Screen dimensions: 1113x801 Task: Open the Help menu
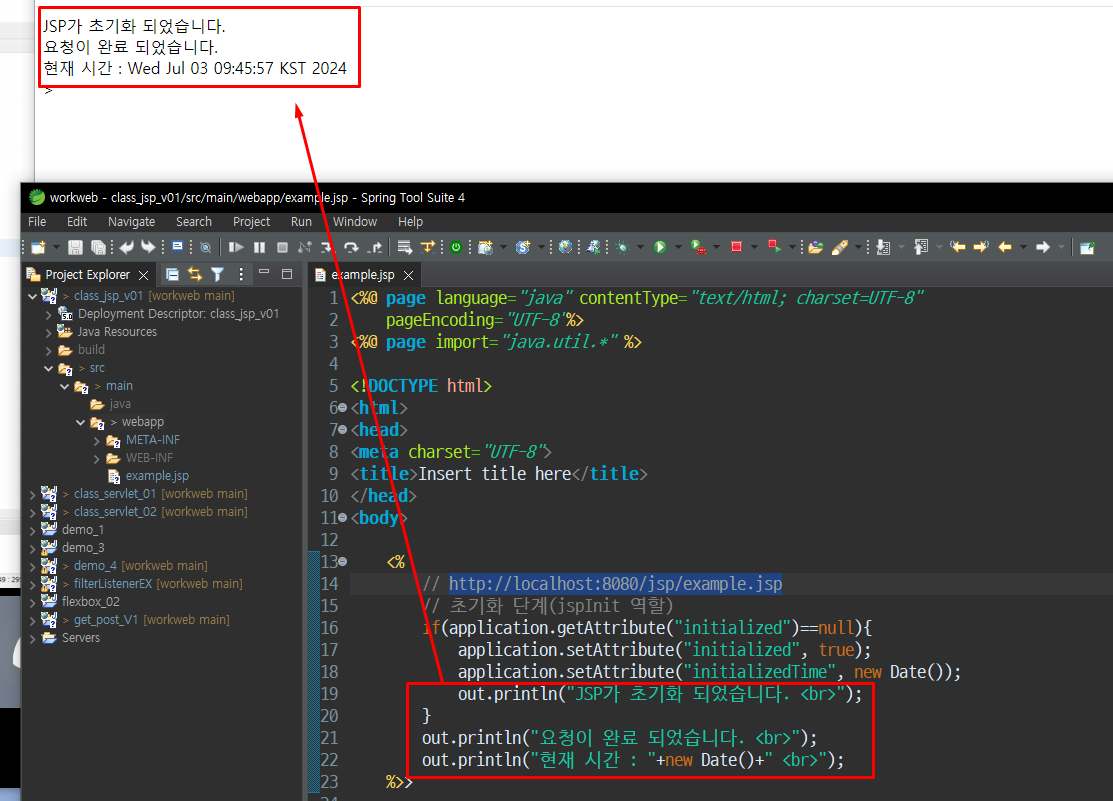[410, 222]
